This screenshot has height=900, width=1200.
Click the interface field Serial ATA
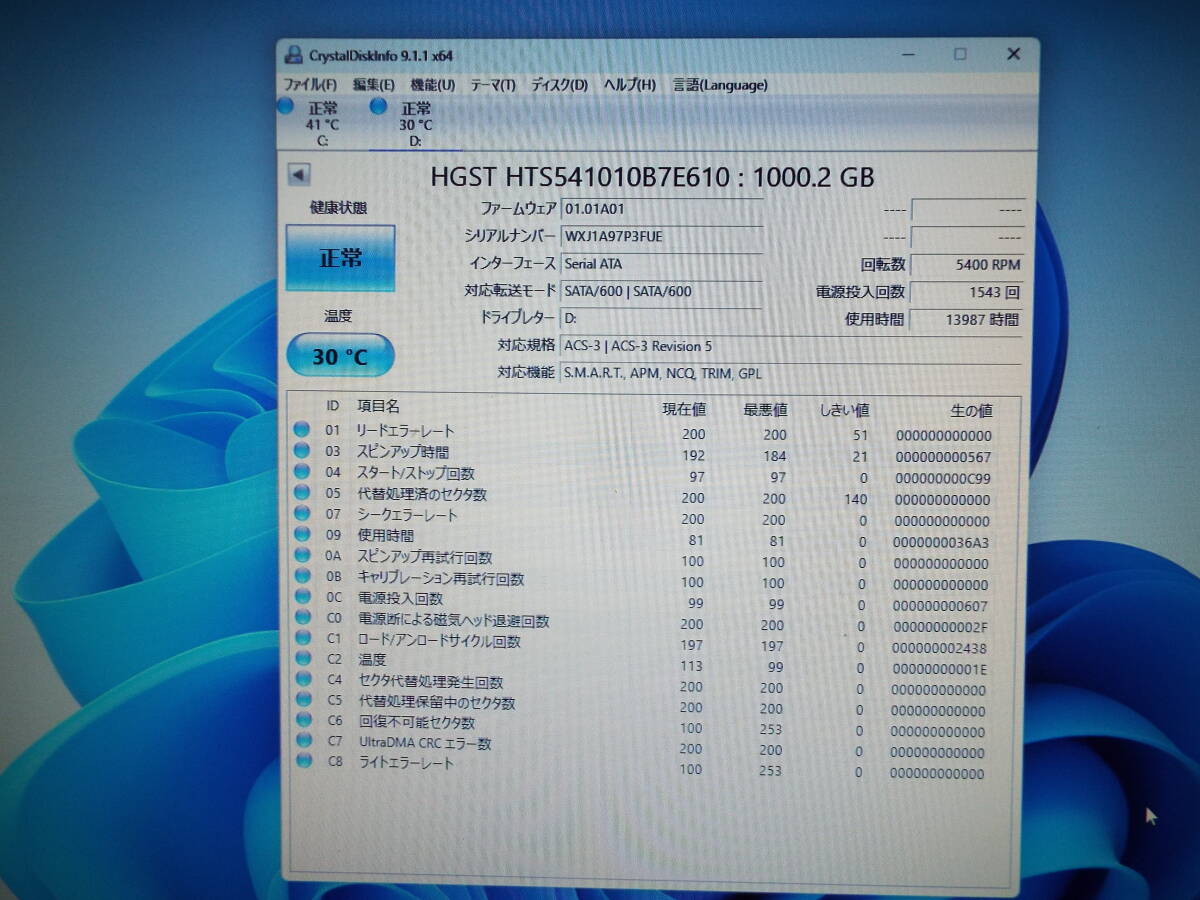(x=661, y=264)
